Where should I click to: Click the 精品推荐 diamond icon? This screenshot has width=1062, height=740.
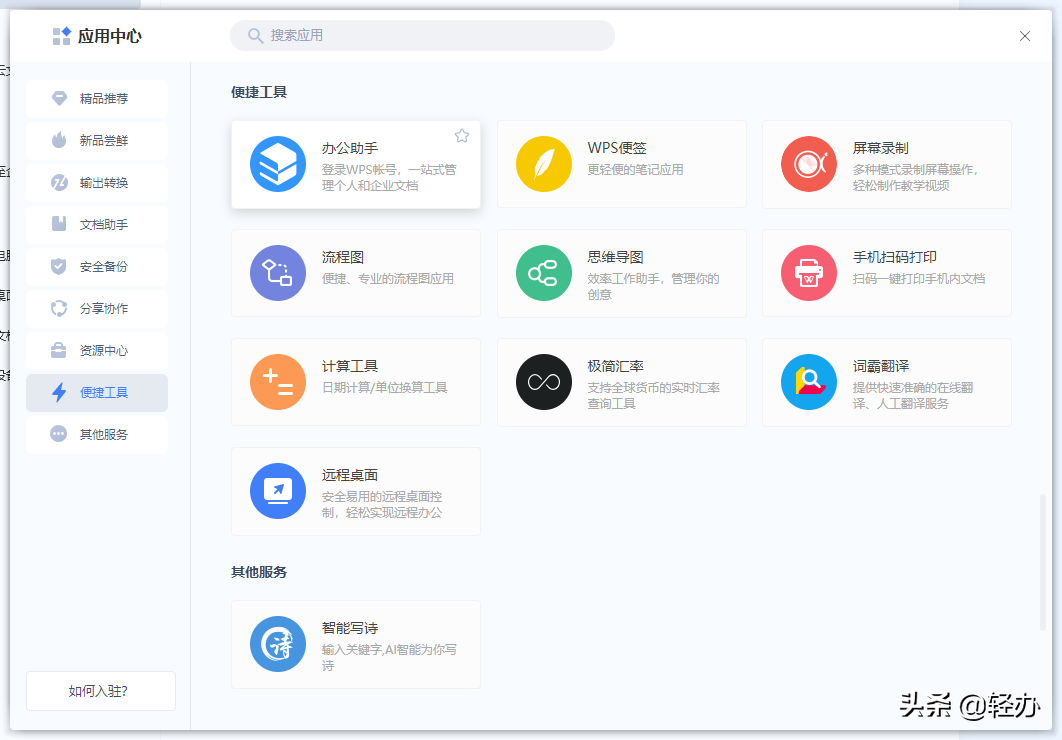[59, 98]
